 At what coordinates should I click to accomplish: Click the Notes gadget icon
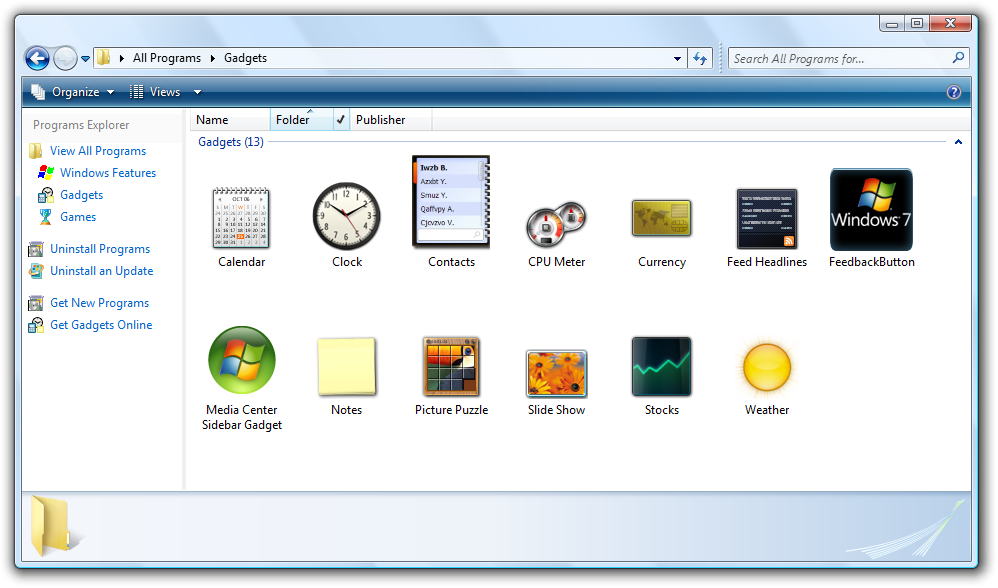(346, 366)
